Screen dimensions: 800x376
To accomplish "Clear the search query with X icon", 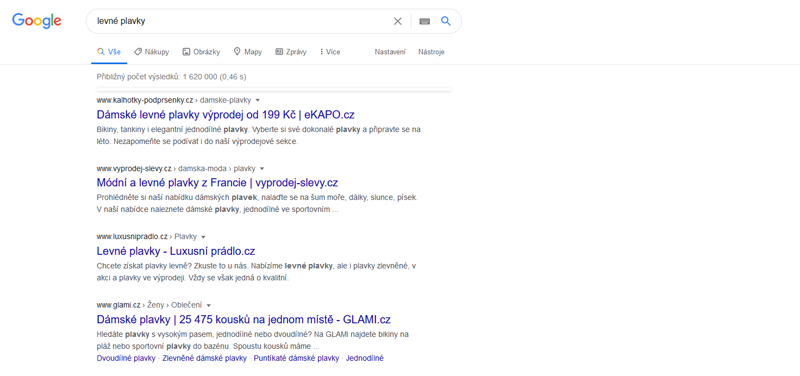I will [x=397, y=21].
